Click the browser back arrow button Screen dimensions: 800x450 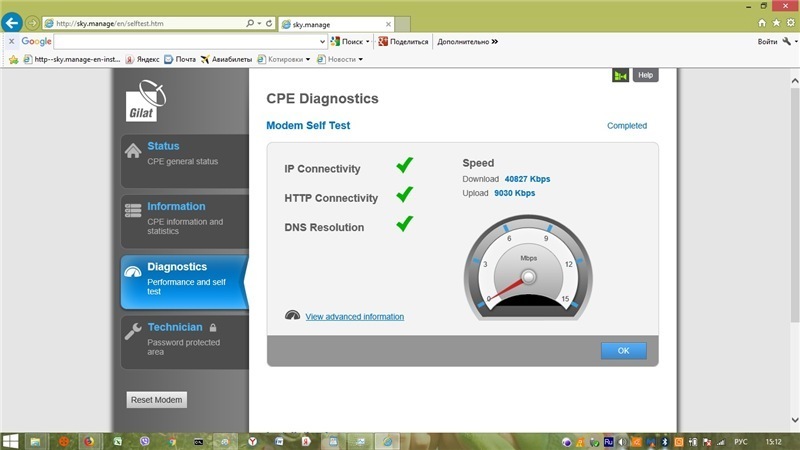pyautogui.click(x=13, y=22)
